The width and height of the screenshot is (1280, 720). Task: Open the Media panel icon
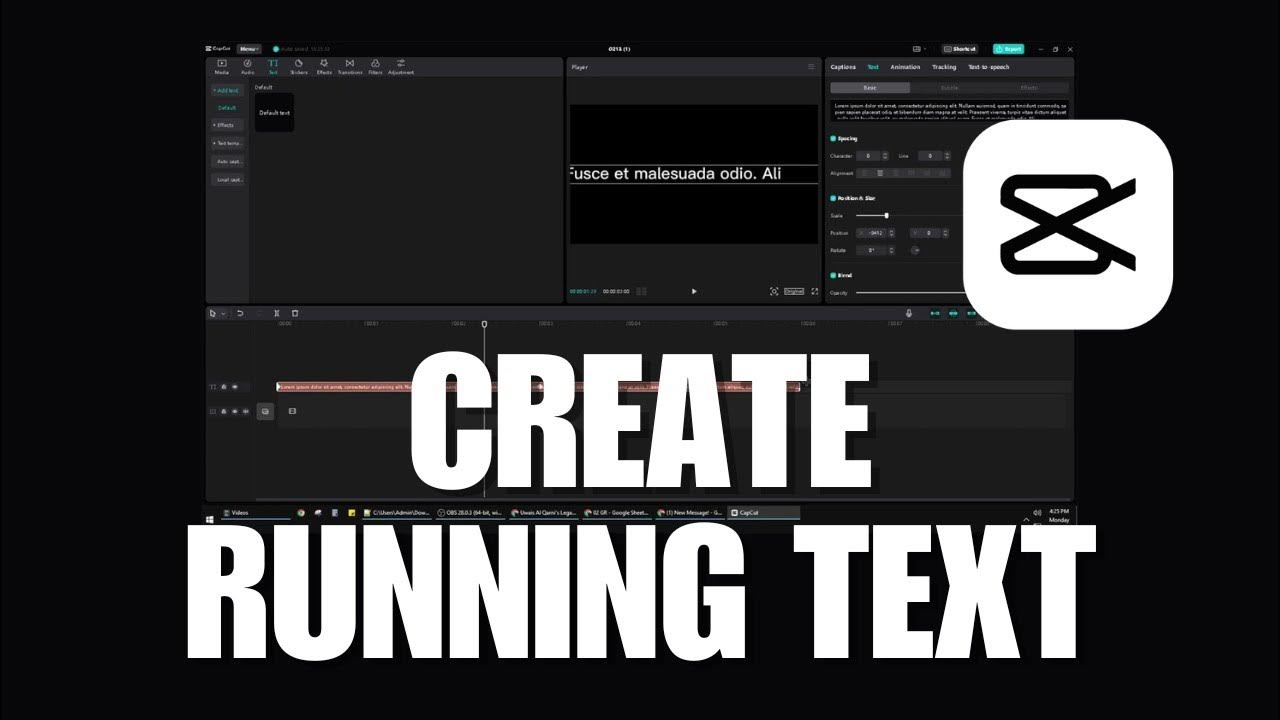(x=222, y=67)
